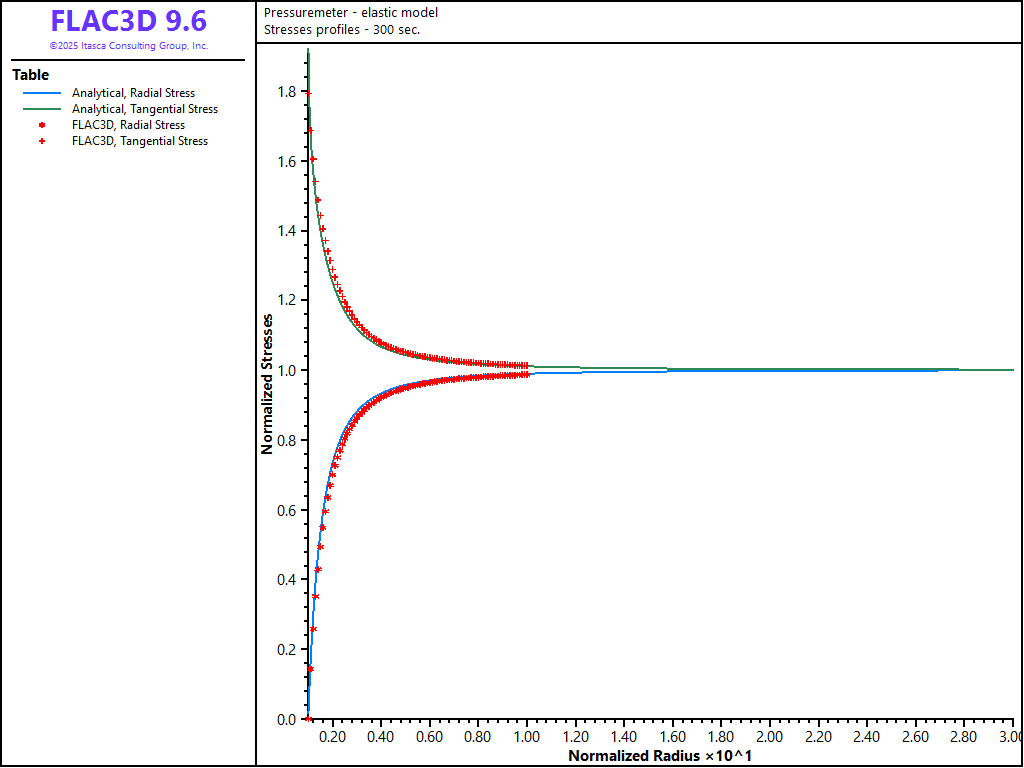This screenshot has height=768, width=1024.
Task: Pick the 'FLAC3D, Tangential Stress' legend entry text
Action: (x=140, y=141)
